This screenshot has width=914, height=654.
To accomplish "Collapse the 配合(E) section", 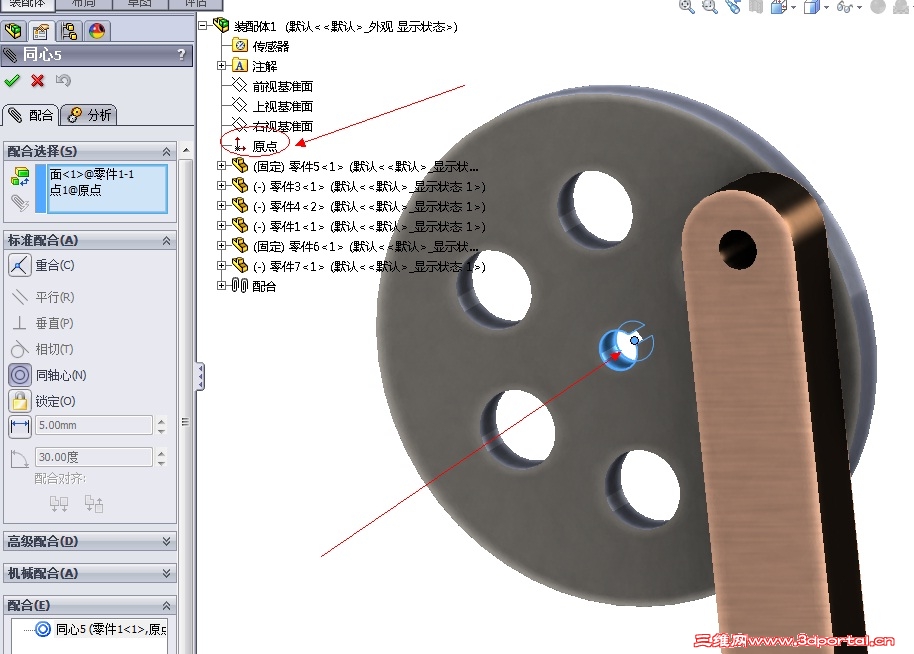I will [167, 605].
